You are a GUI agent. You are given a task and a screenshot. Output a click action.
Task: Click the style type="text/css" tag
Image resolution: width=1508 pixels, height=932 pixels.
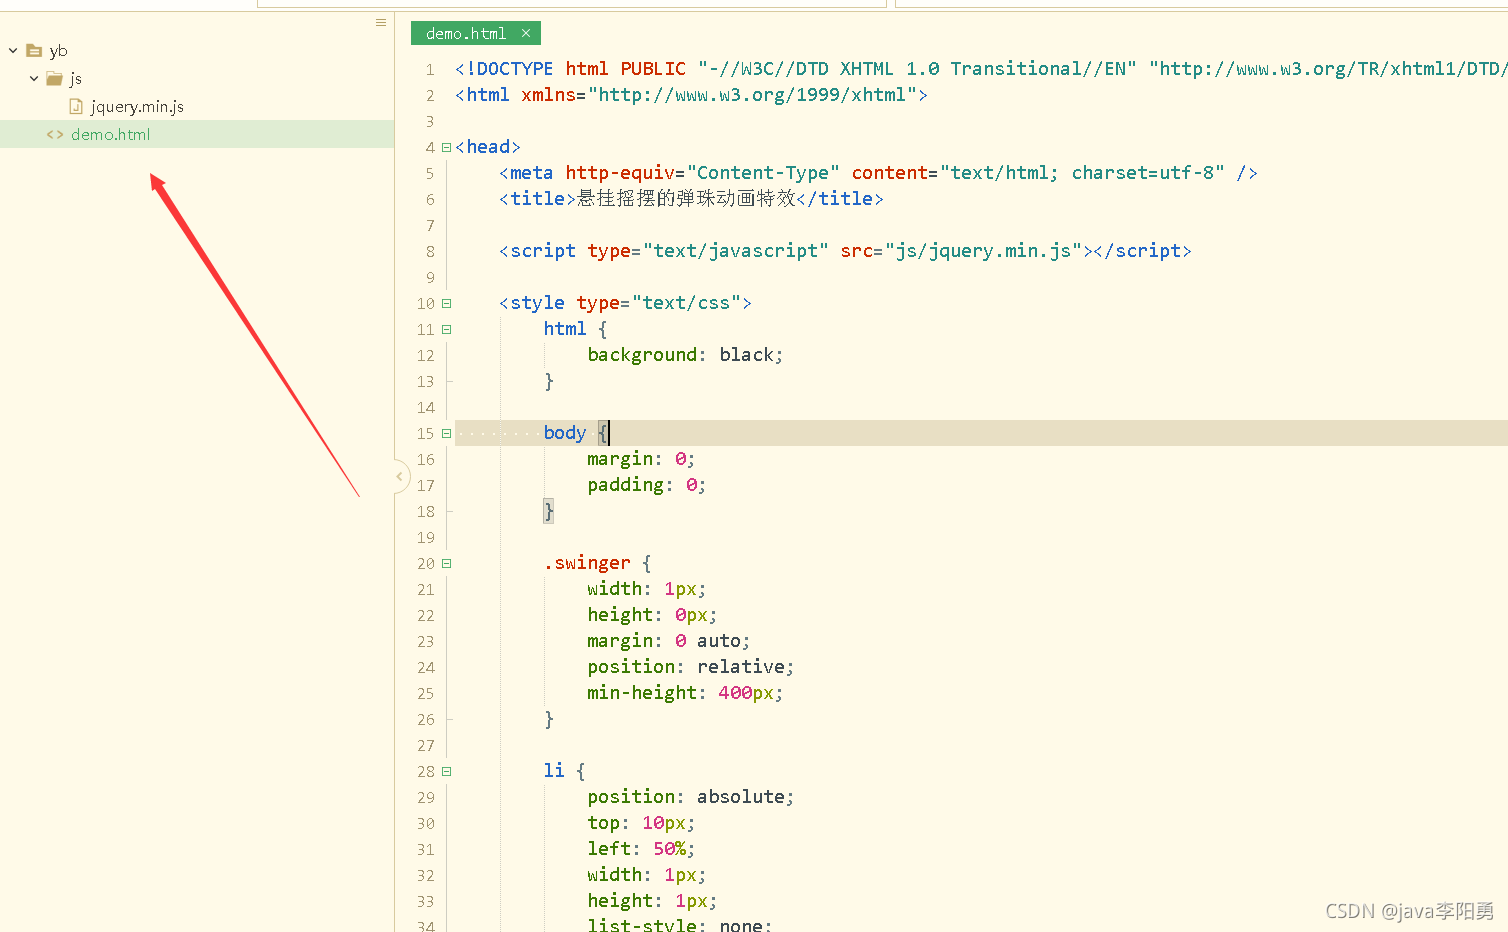point(625,303)
